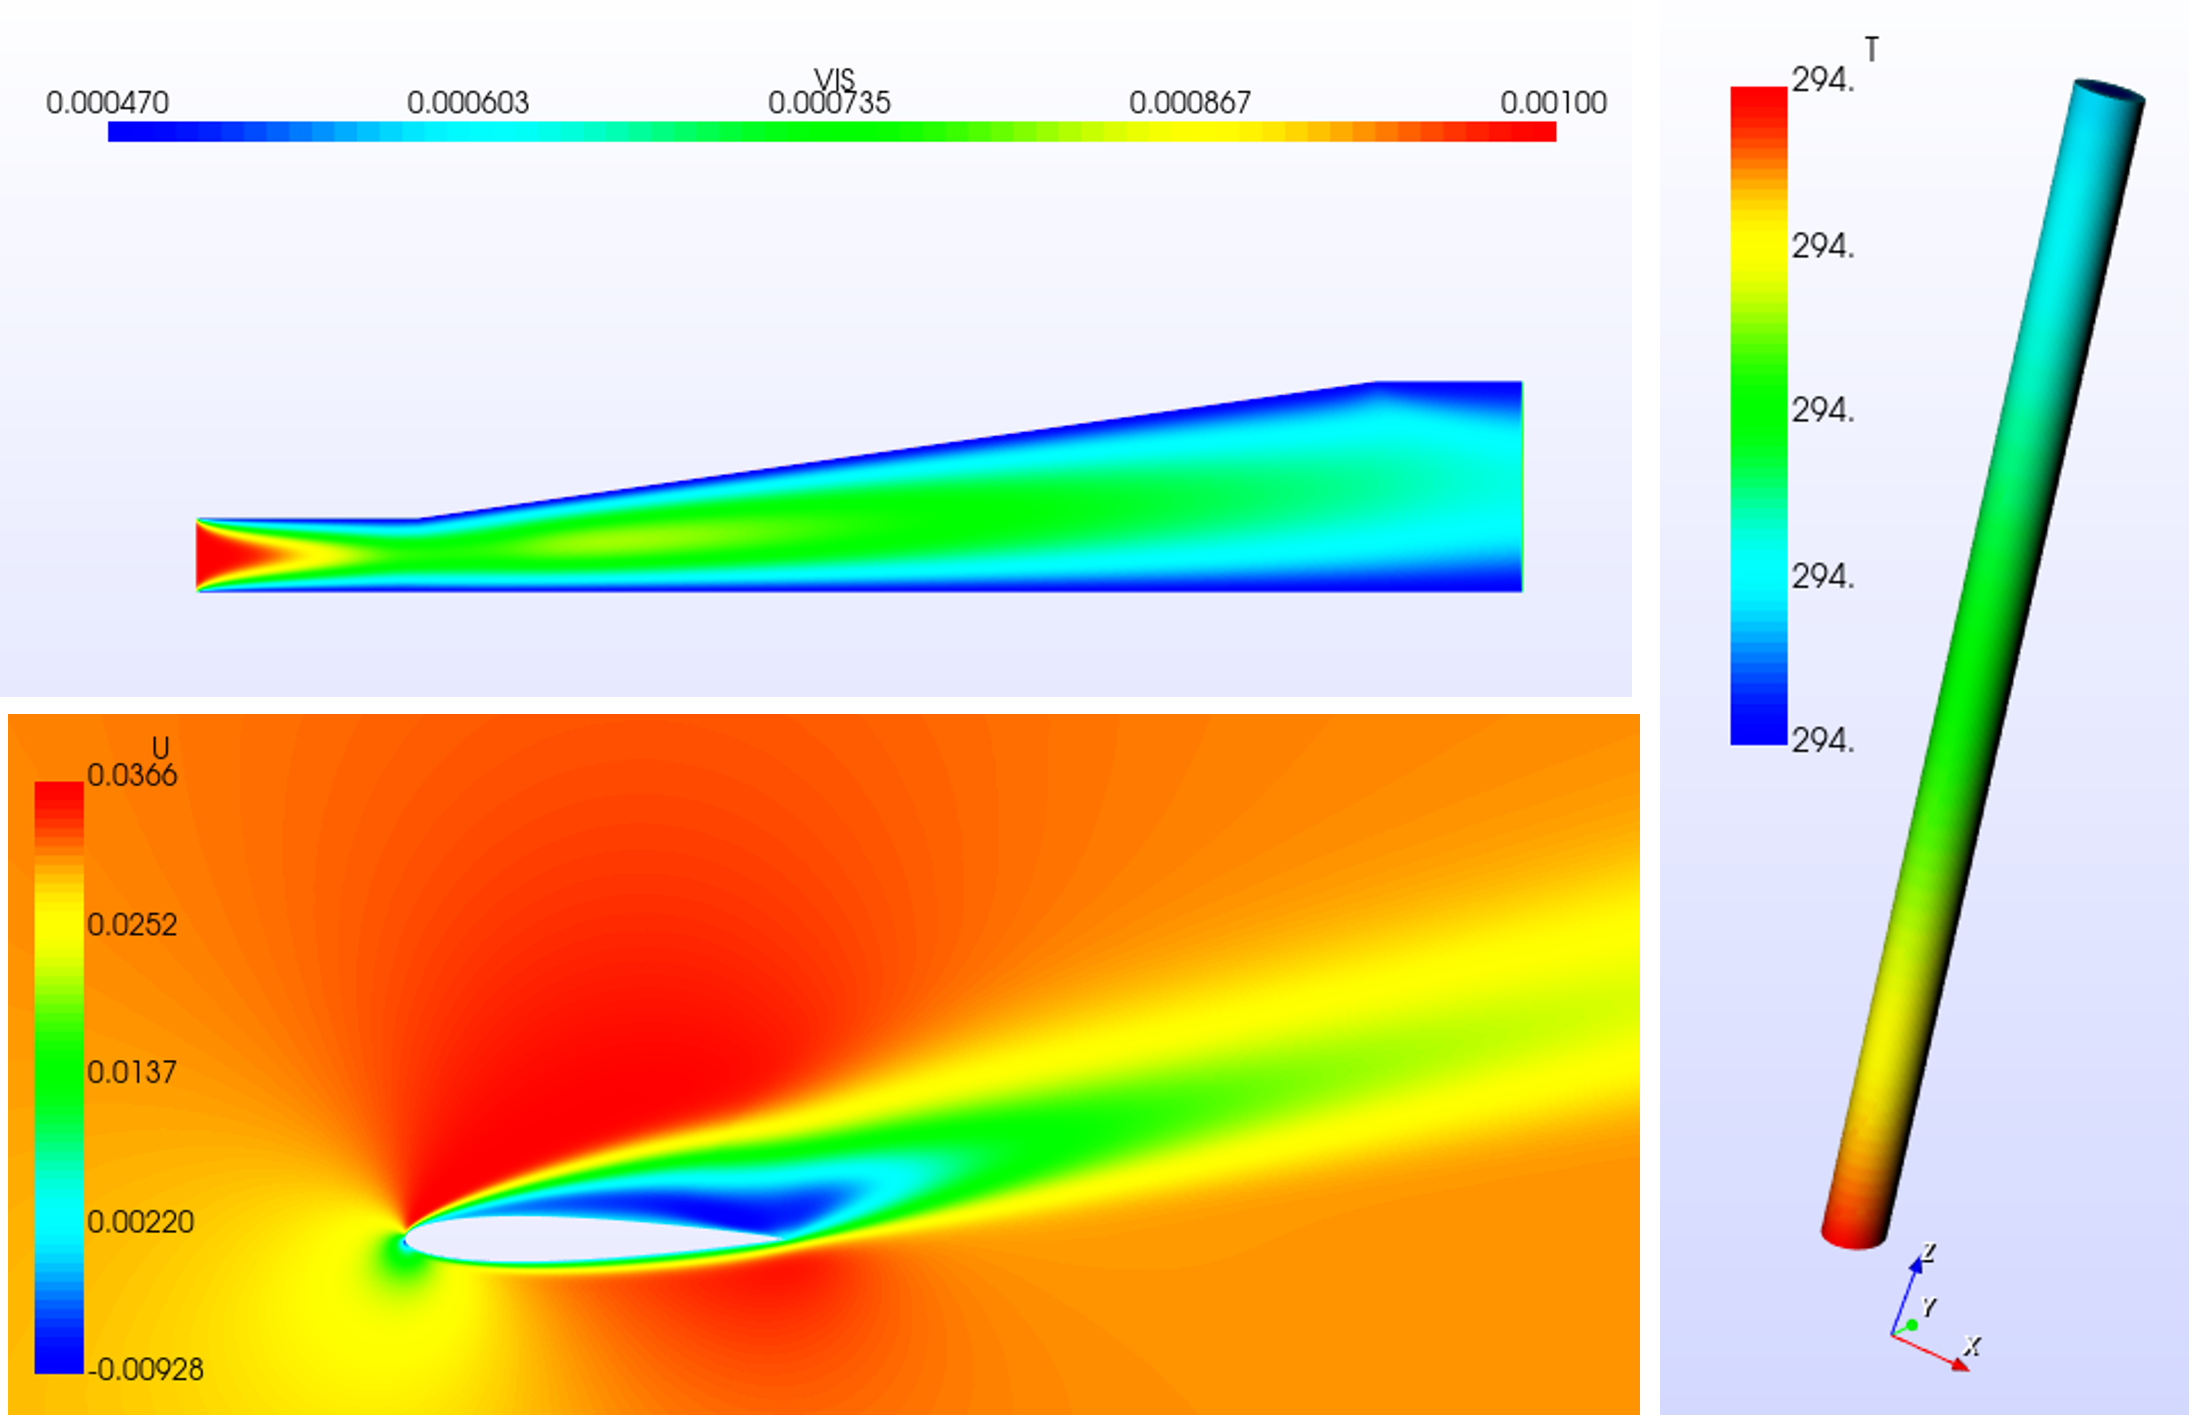2200x1418 pixels.
Task: Click the 0.0366 maximum label on U legend
Action: [132, 775]
